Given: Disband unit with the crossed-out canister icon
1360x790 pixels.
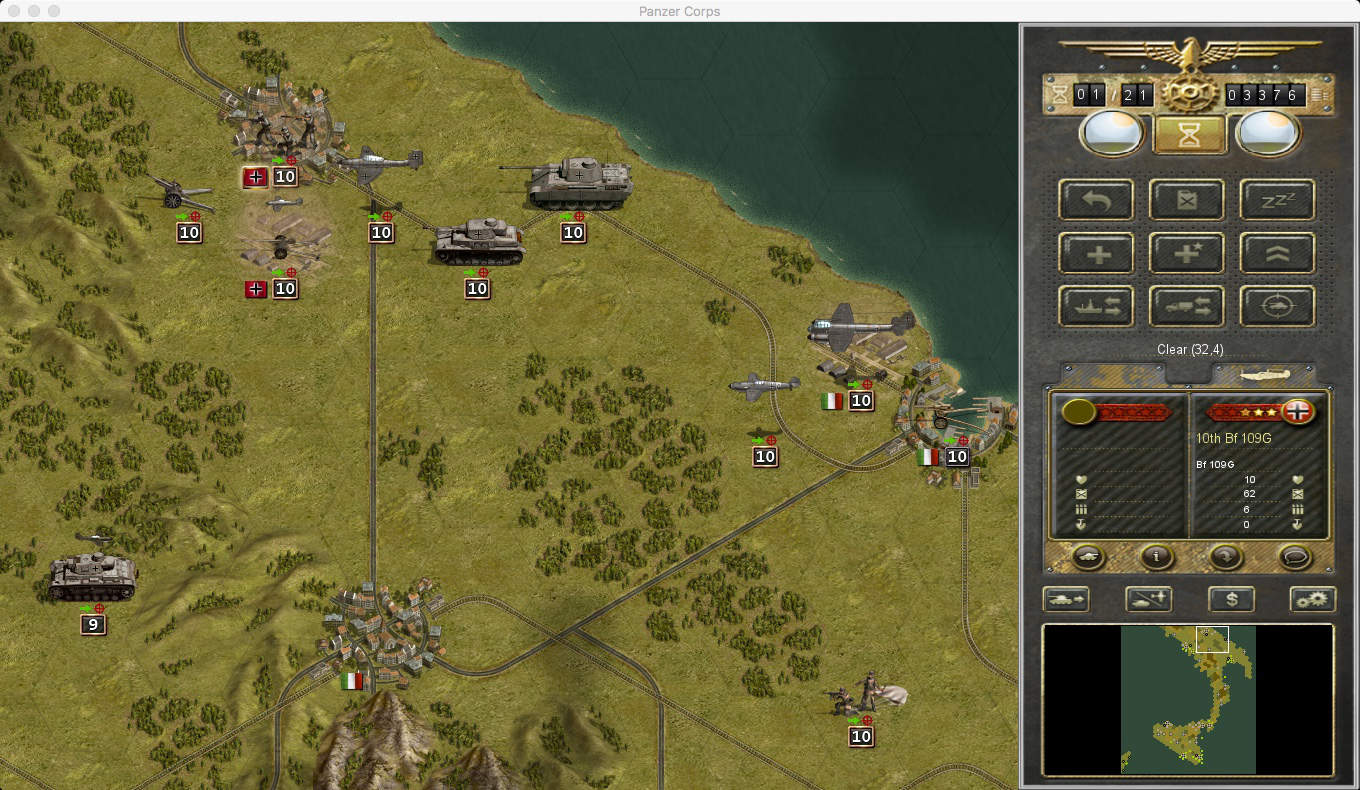Looking at the screenshot, I should click(x=1187, y=200).
